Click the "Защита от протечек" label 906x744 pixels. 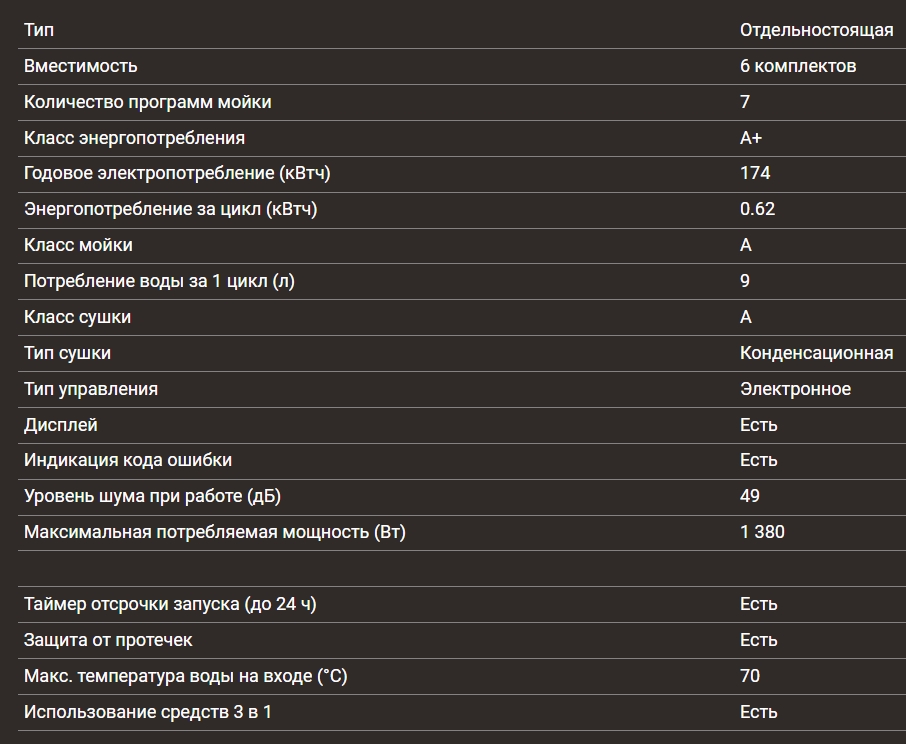tap(108, 640)
